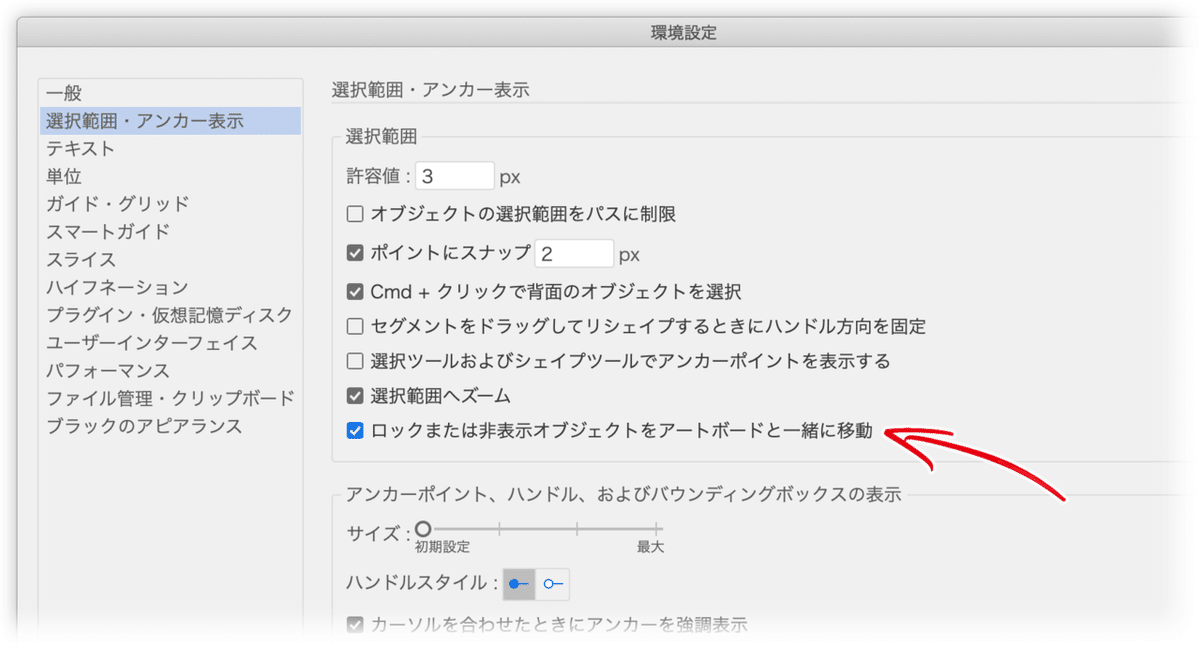Toggle 選択範囲へズーム checkbox
The height and width of the screenshot is (647, 1200).
[x=354, y=396]
